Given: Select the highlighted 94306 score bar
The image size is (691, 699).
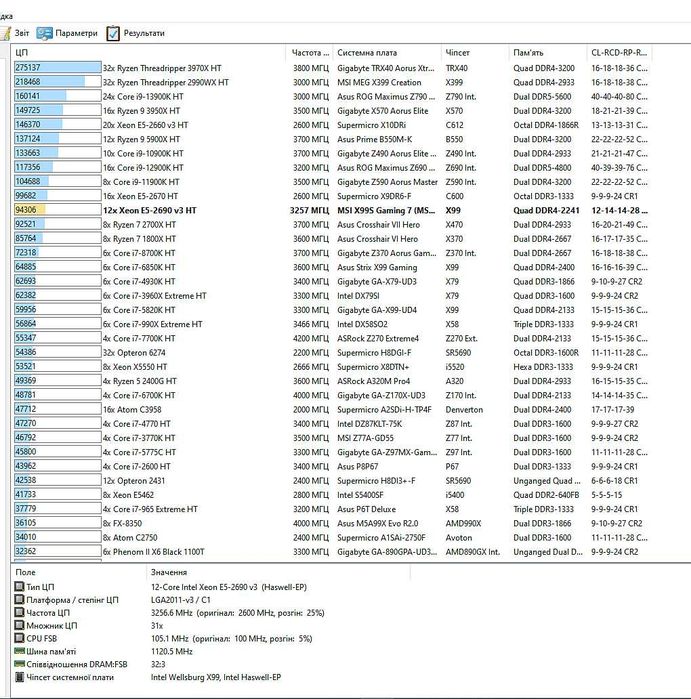Looking at the screenshot, I should 58,210.
